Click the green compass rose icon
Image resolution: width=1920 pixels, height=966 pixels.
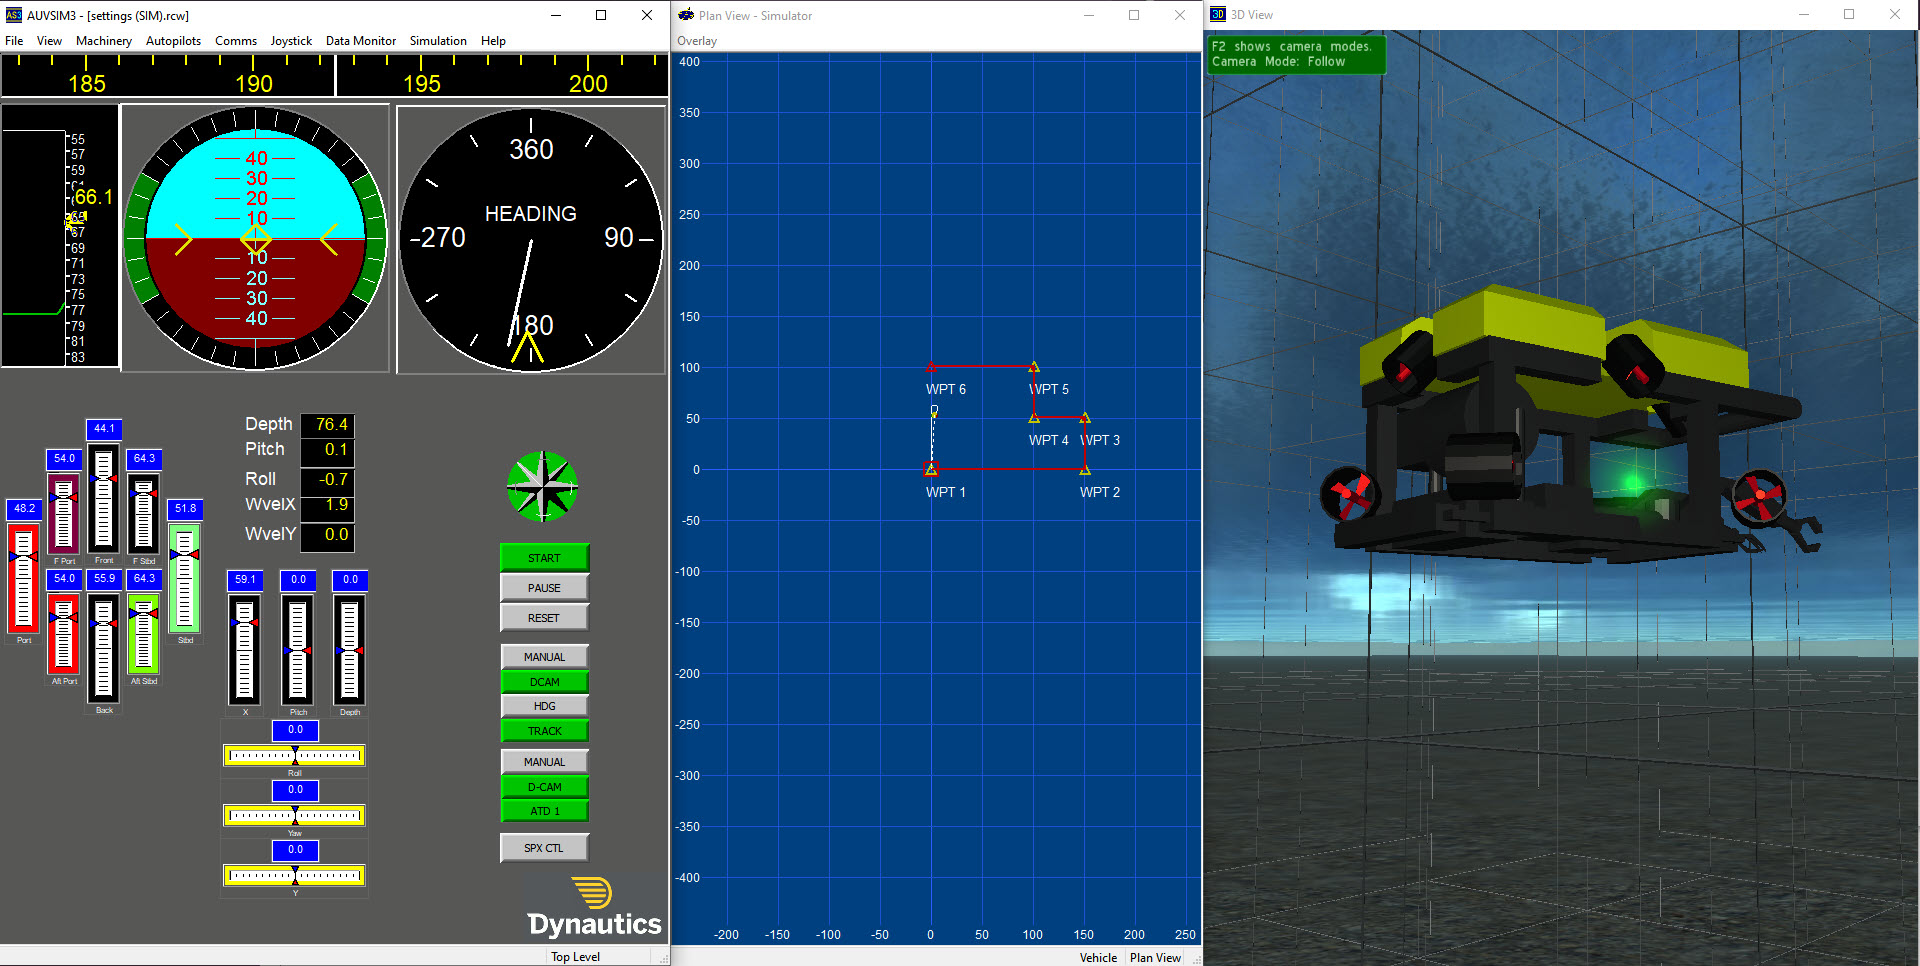tap(542, 487)
